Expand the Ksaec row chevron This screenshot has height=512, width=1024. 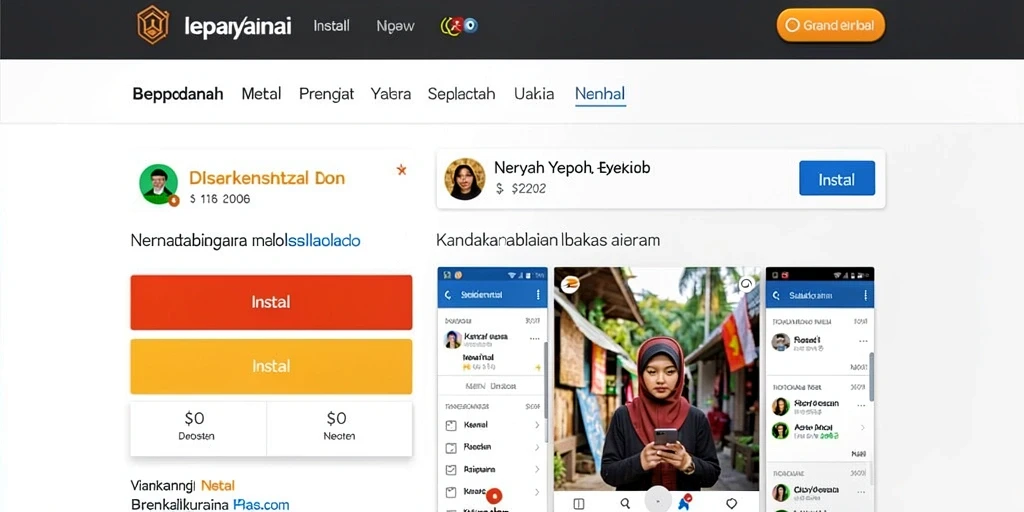click(537, 492)
